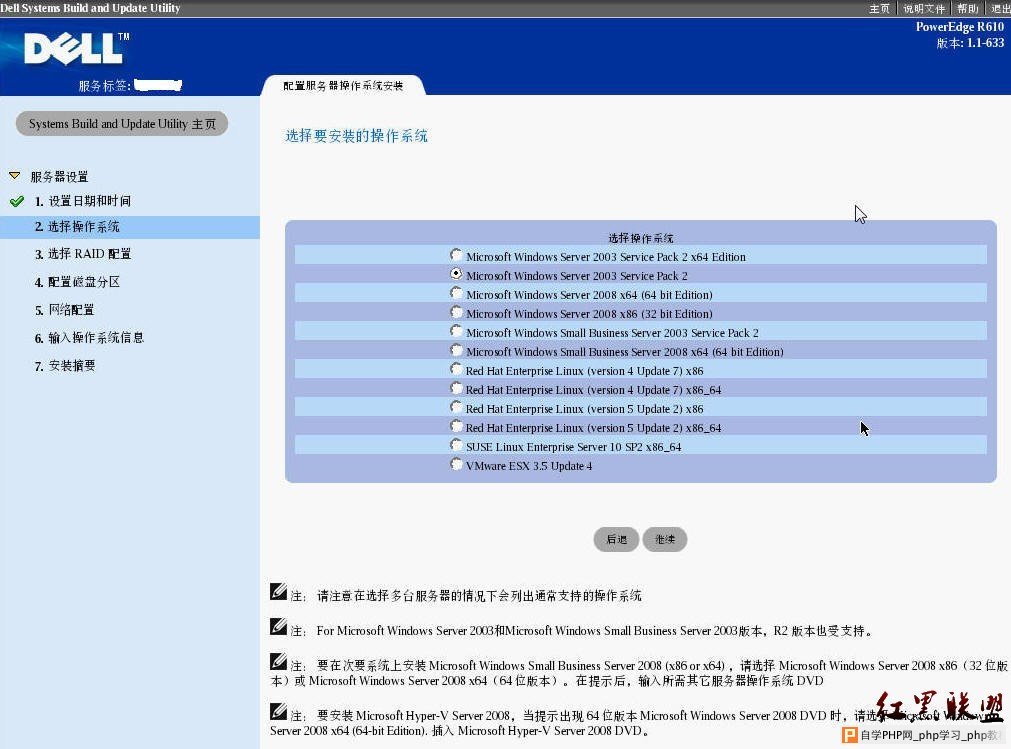Click 退出 in the top bar
The height and width of the screenshot is (749, 1011).
point(1000,8)
